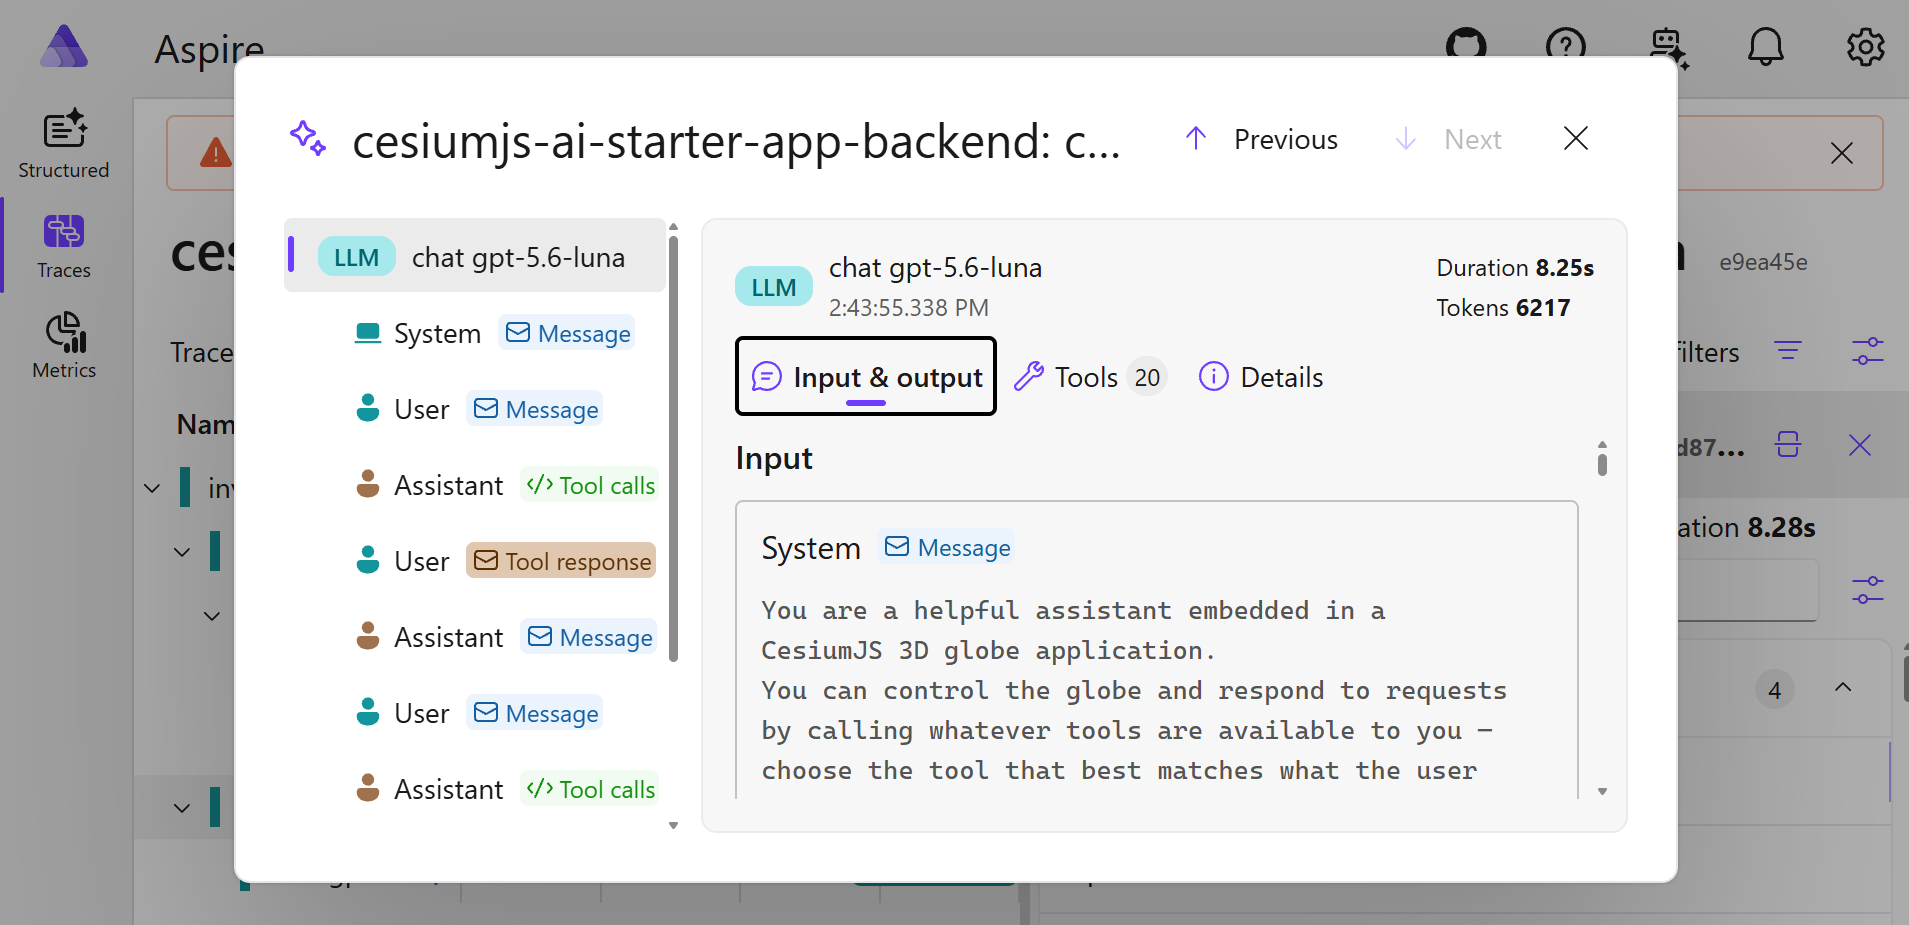Screen dimensions: 1909x925
Task: Click the input panel scrollbar thumb
Action: point(1602,464)
